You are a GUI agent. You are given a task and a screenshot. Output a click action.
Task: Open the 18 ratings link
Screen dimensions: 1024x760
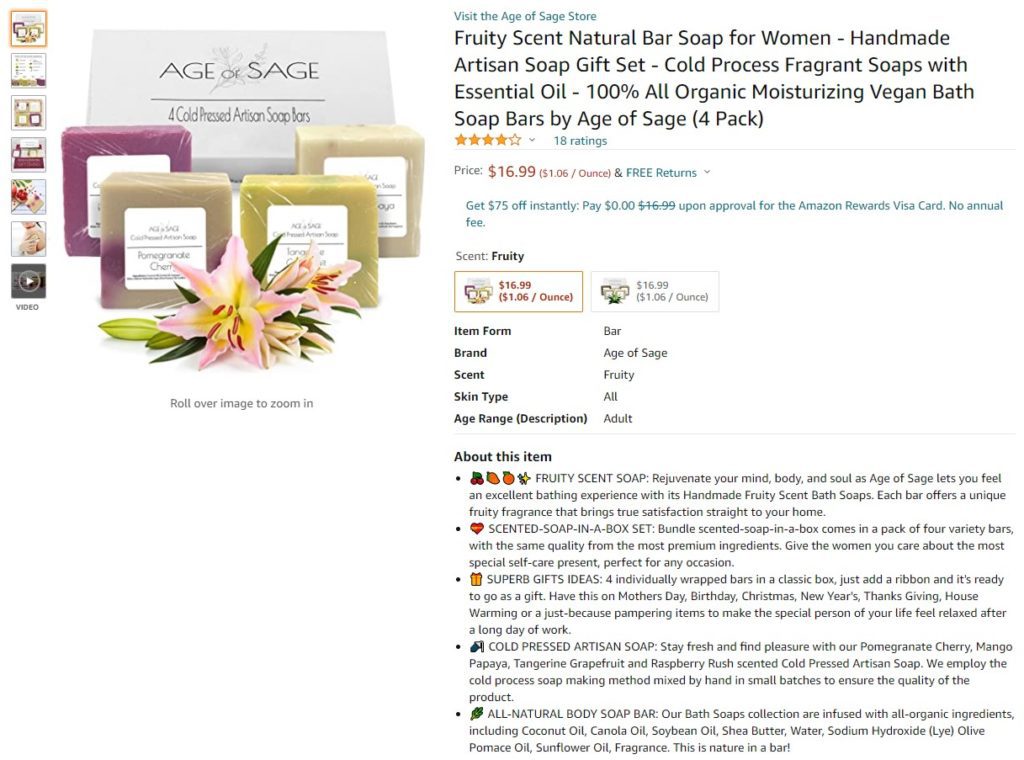(x=580, y=140)
